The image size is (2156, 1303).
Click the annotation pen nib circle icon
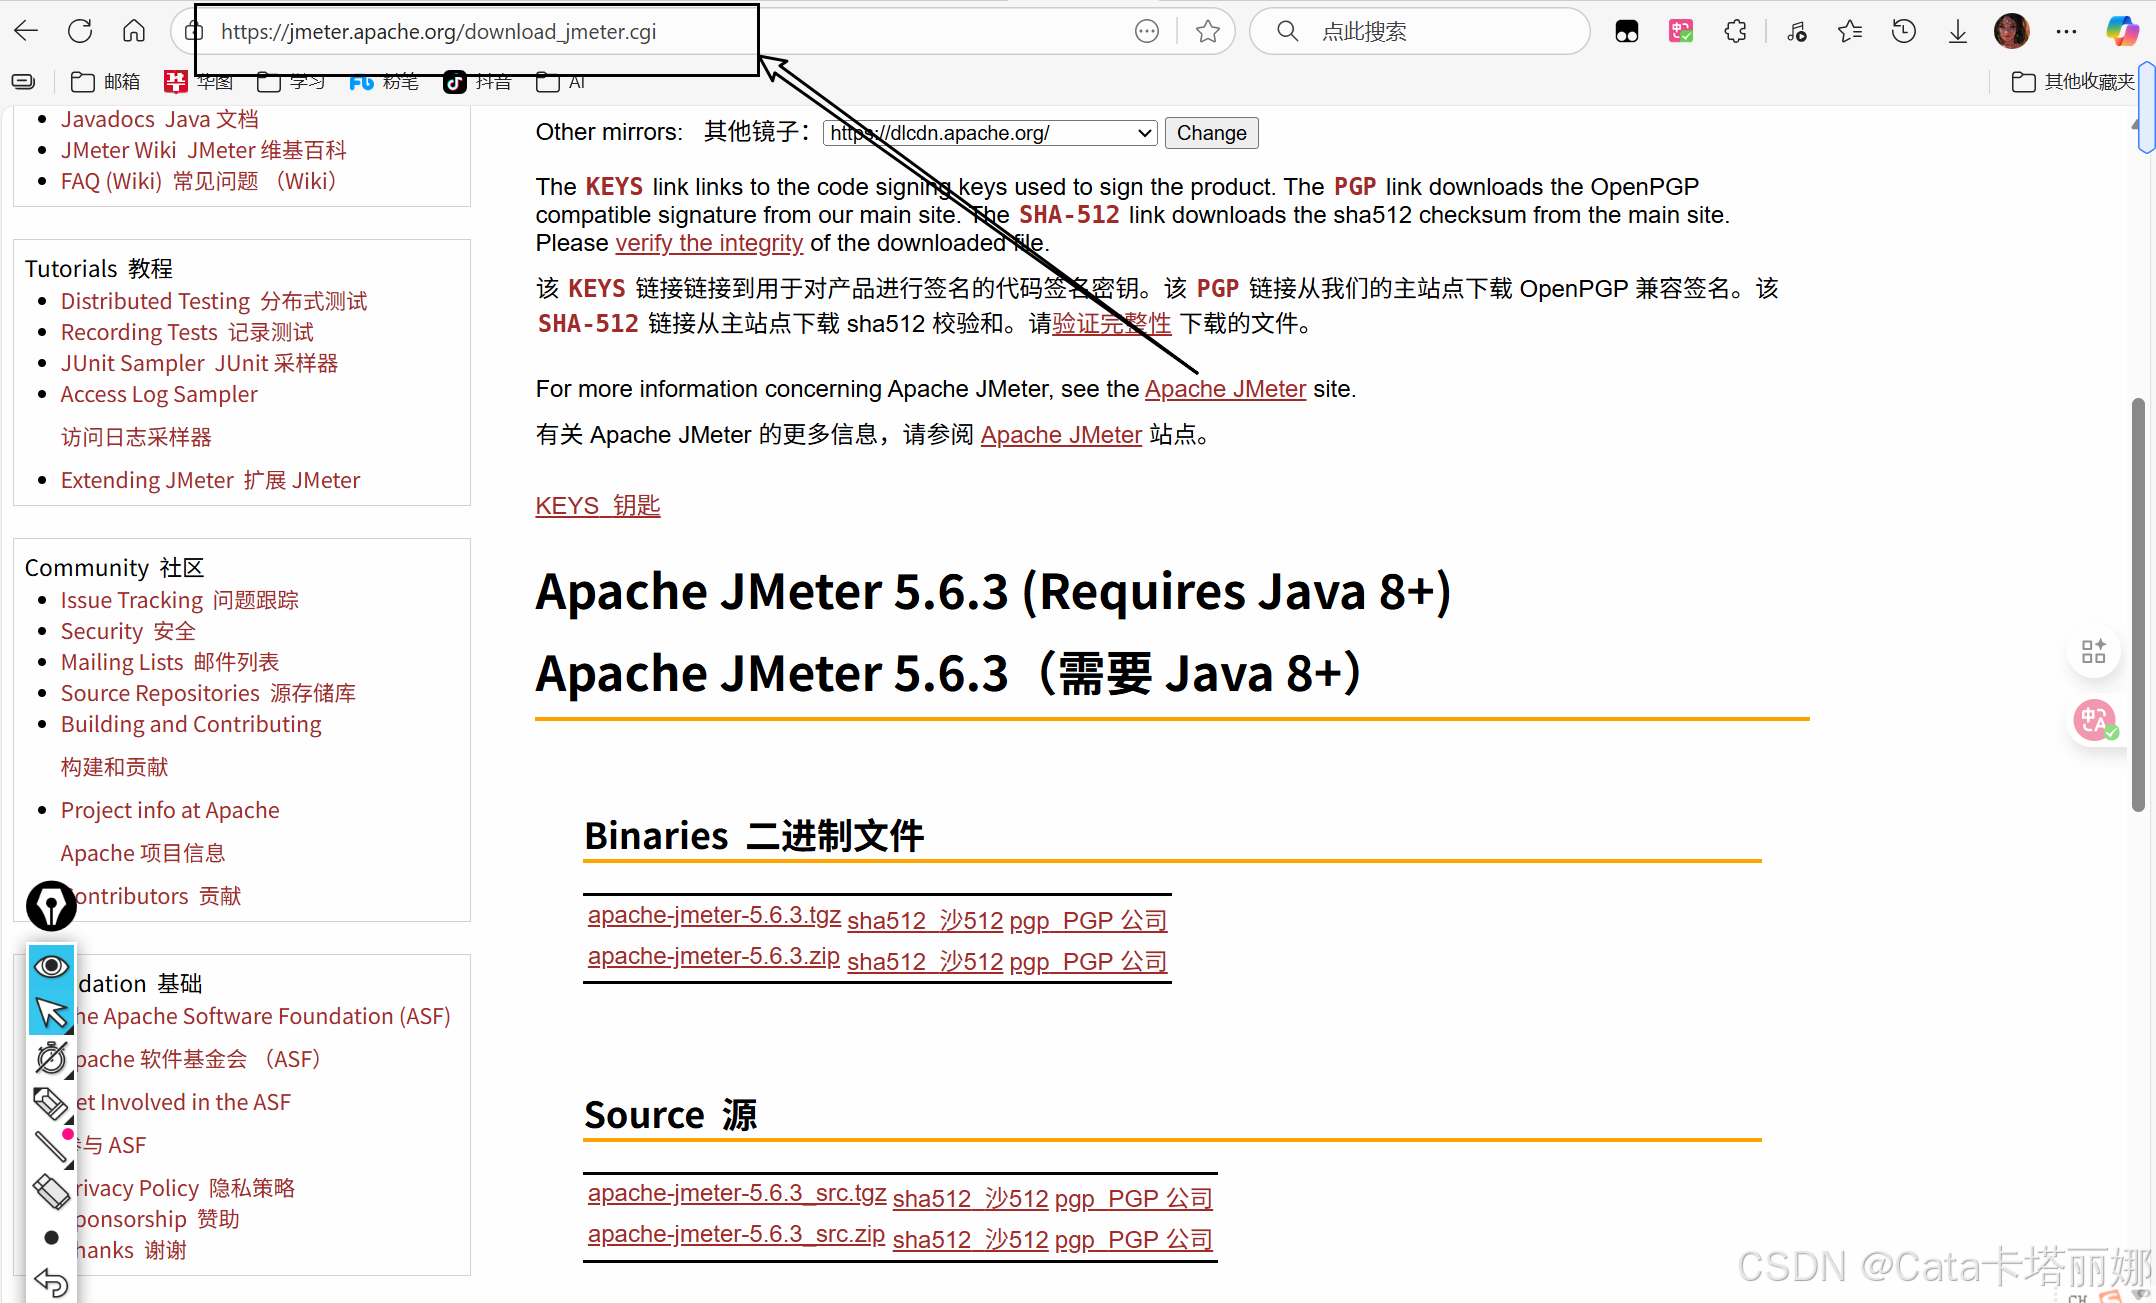click(51, 906)
